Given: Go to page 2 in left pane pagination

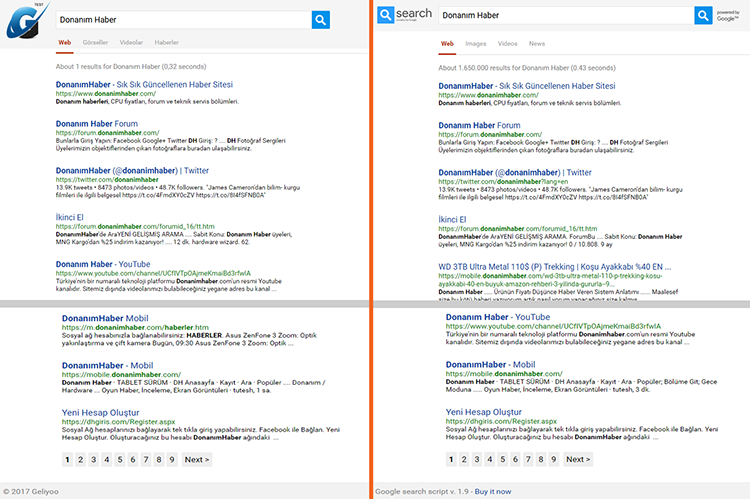Looking at the screenshot, I should (80, 460).
